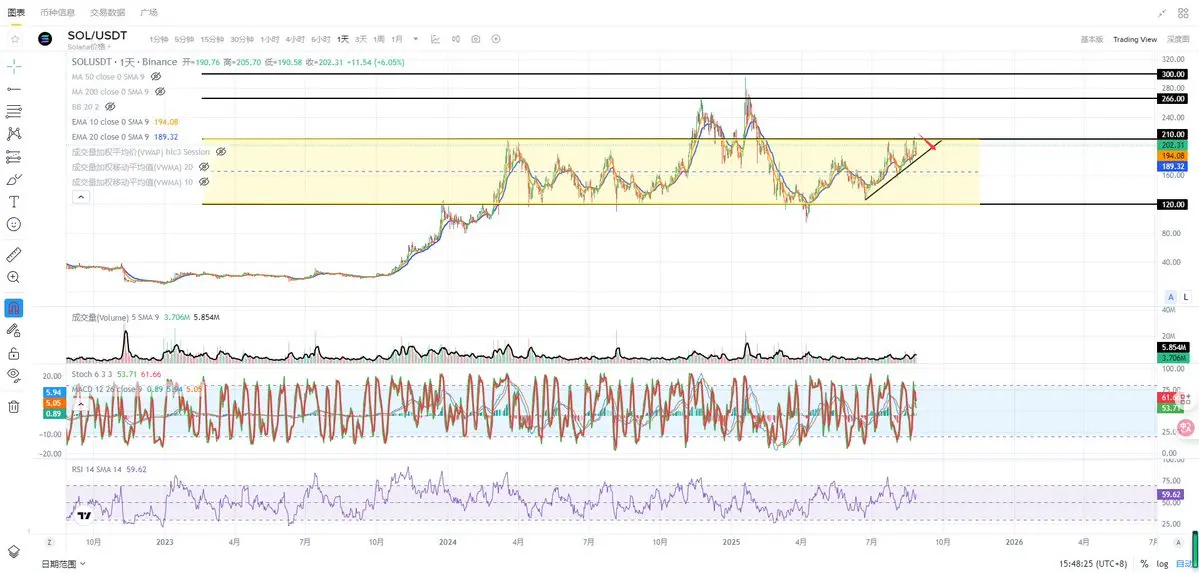The width and height of the screenshot is (1199, 573).
Task: Unhide the VWMA 20 indicator
Action: click(x=204, y=166)
